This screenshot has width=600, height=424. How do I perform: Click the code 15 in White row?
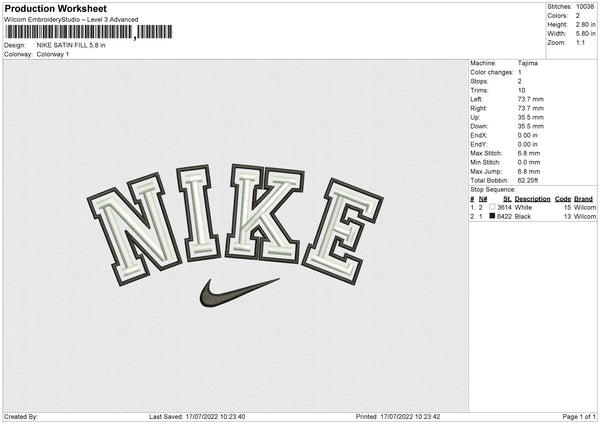pos(567,207)
